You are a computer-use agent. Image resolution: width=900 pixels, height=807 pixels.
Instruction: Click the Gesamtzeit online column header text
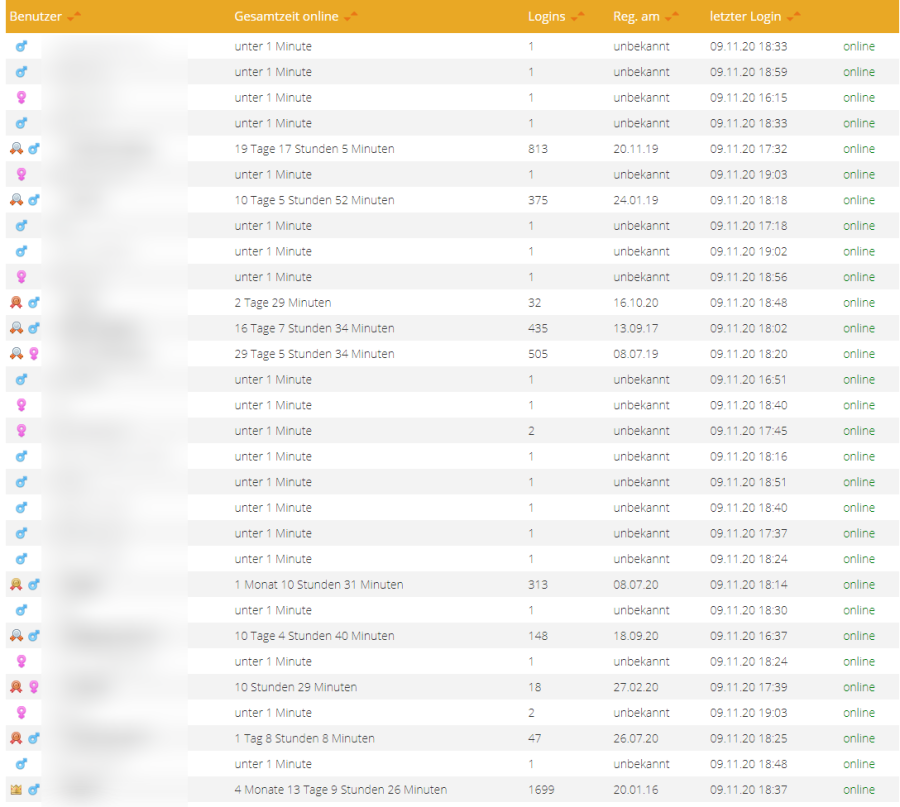[x=286, y=17]
